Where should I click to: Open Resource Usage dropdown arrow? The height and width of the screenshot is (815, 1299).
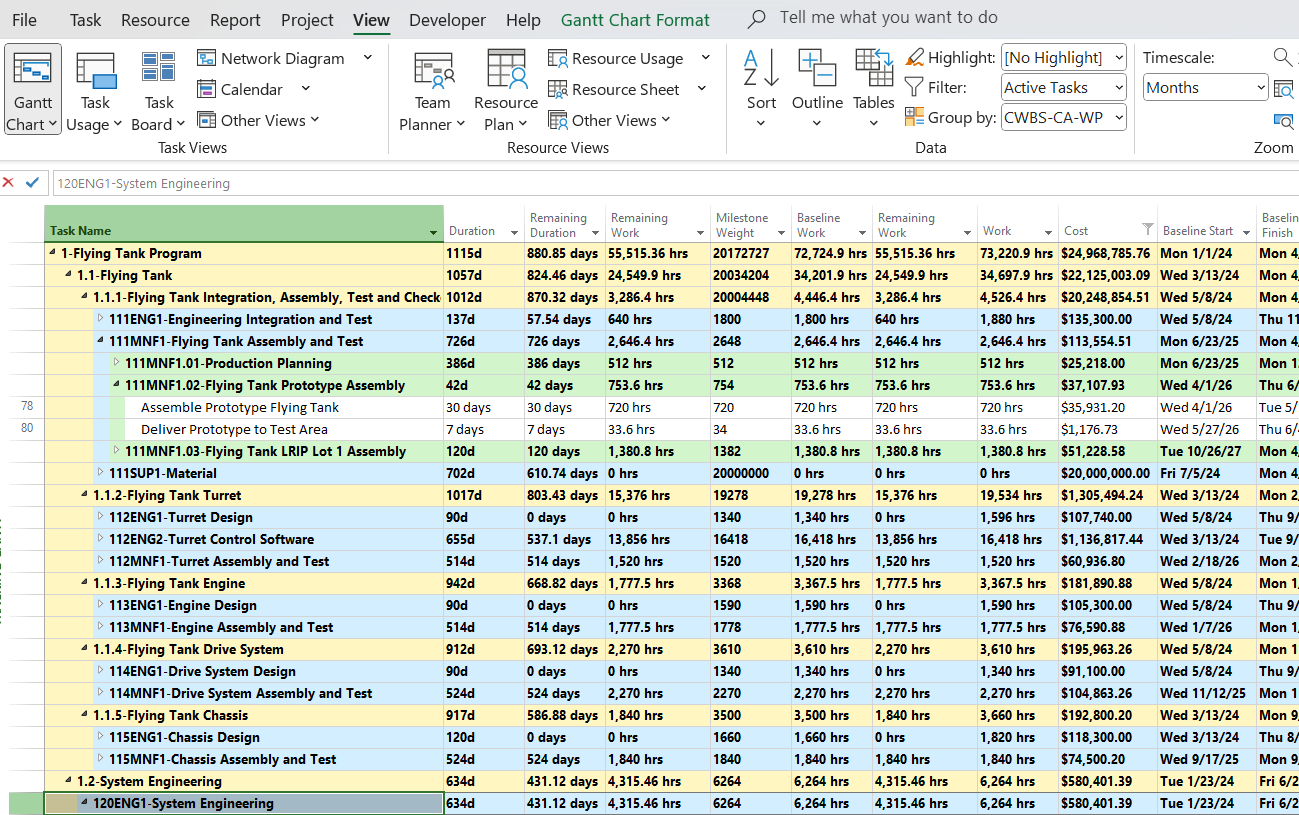click(x=706, y=58)
